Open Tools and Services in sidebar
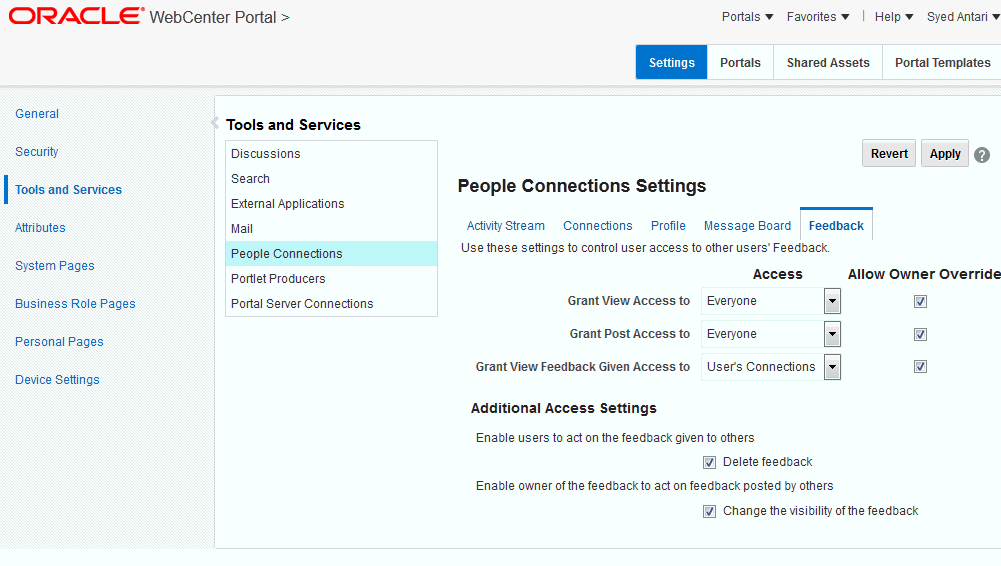The width and height of the screenshot is (1001, 566). click(x=68, y=190)
